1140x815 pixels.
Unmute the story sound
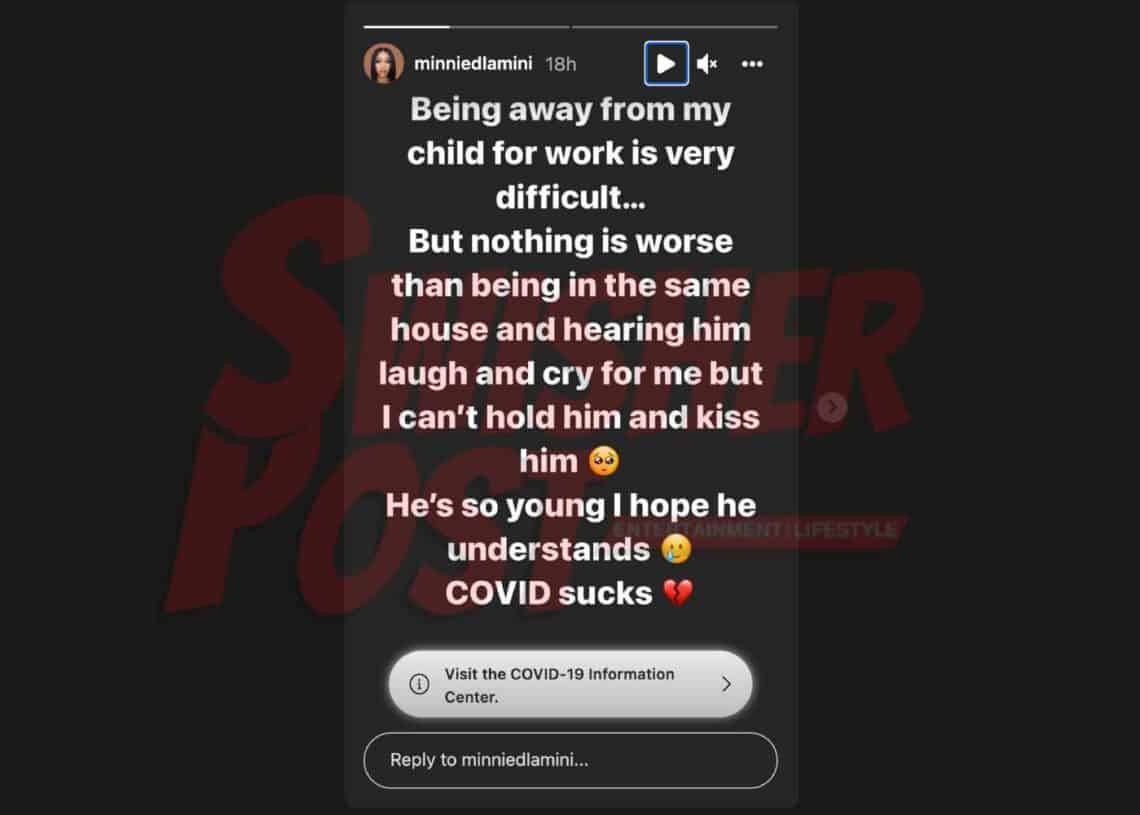707,64
